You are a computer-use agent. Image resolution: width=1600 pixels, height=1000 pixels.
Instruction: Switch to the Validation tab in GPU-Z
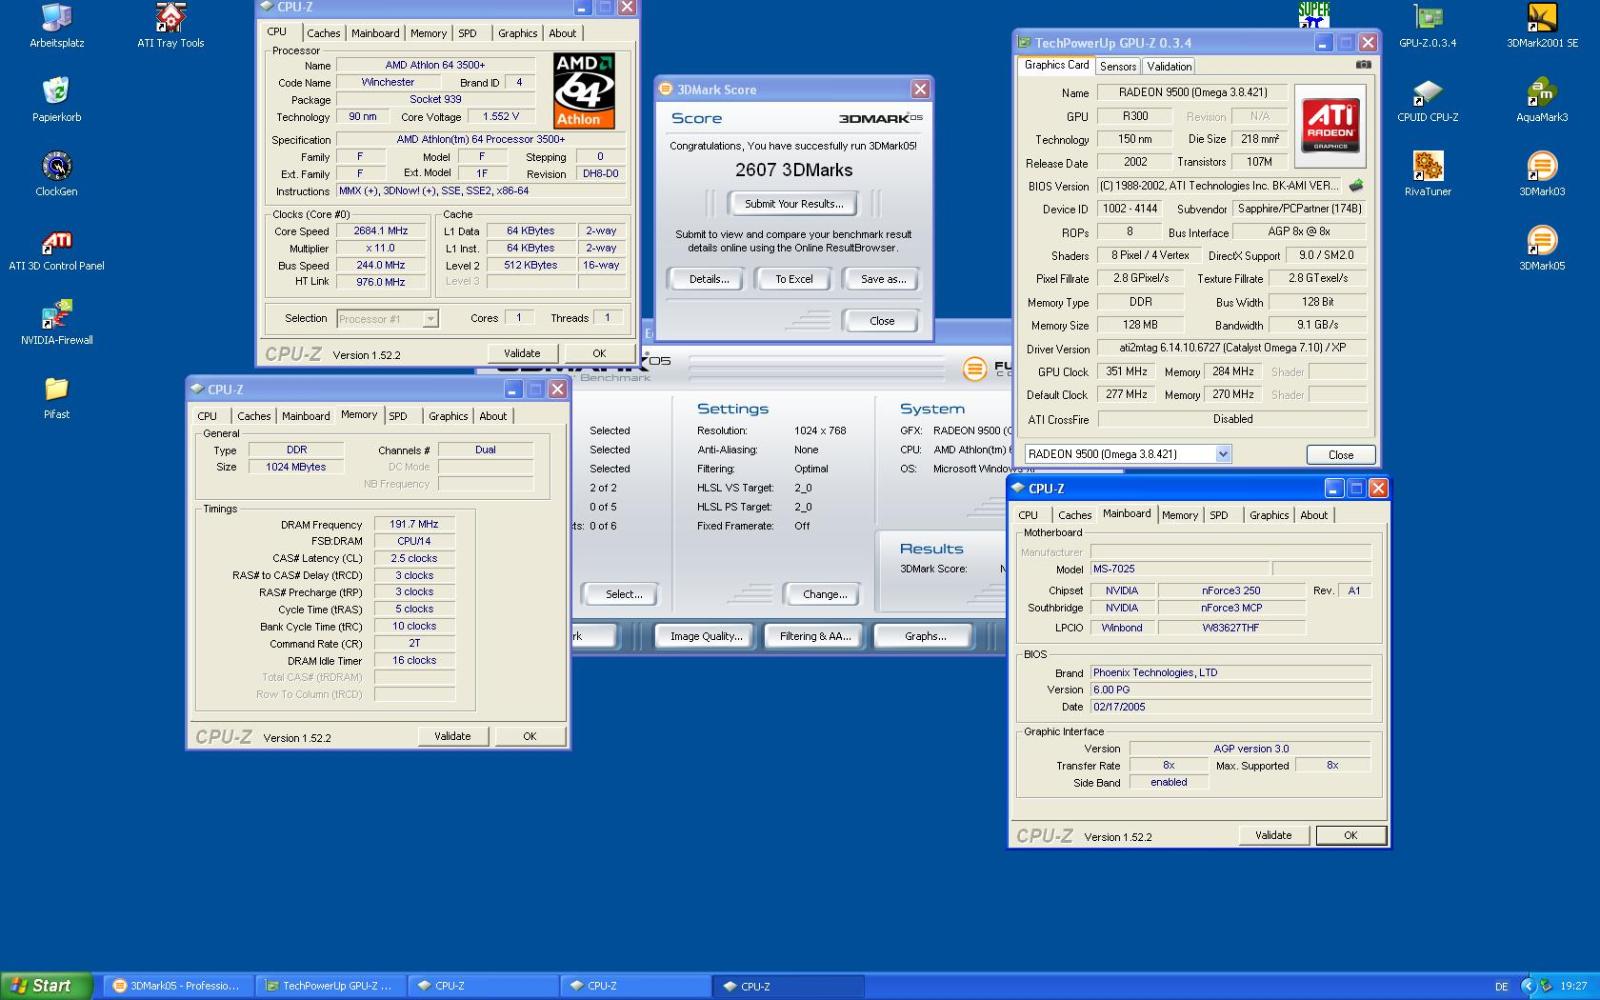[1169, 66]
